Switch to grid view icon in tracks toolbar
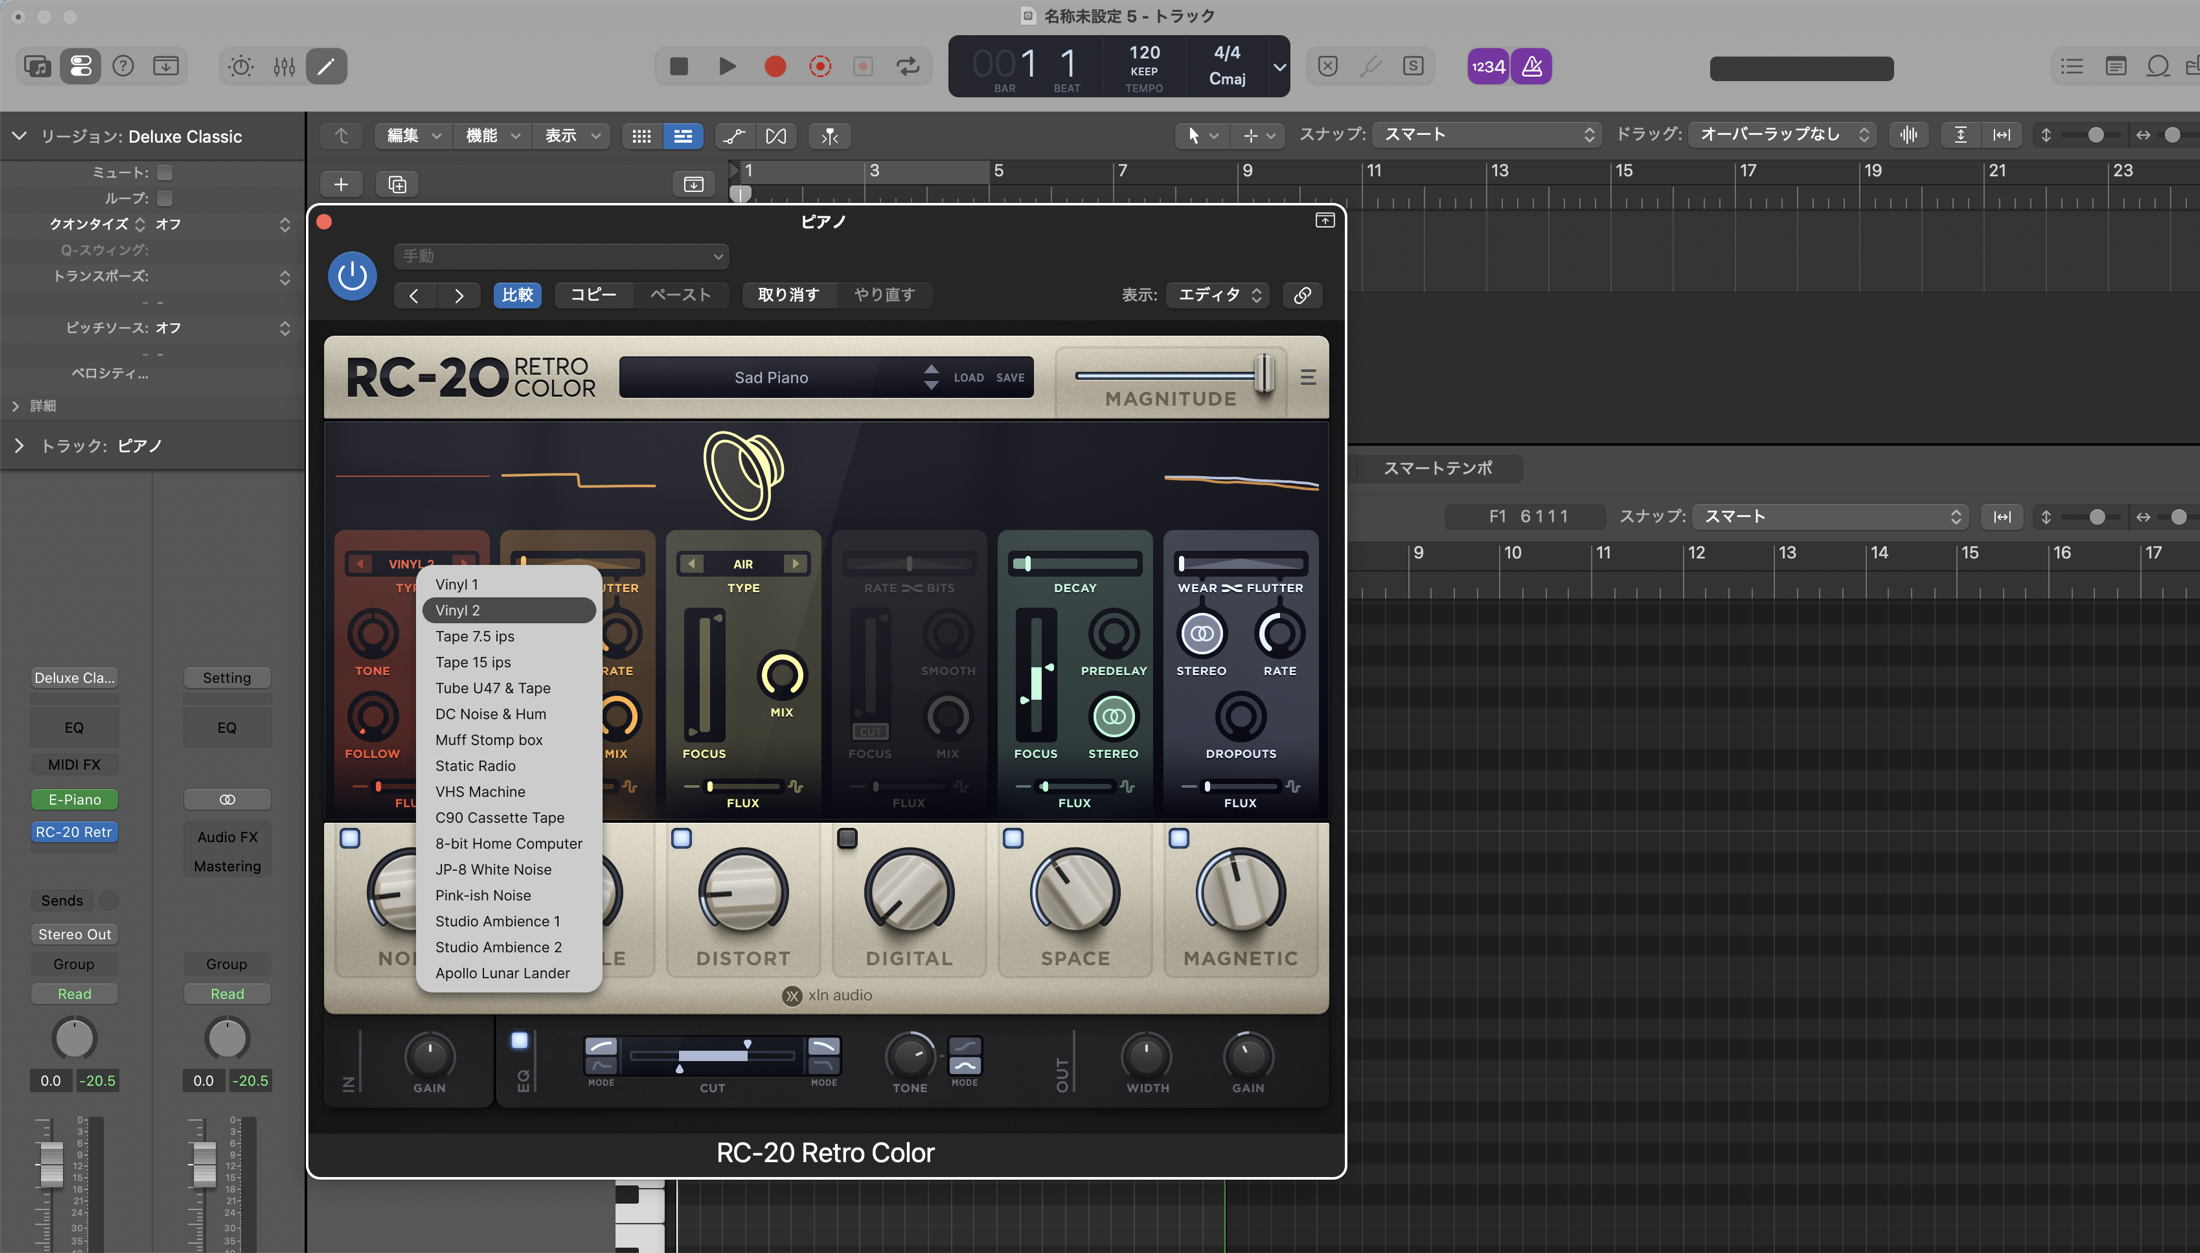This screenshot has width=2200, height=1253. [641, 136]
